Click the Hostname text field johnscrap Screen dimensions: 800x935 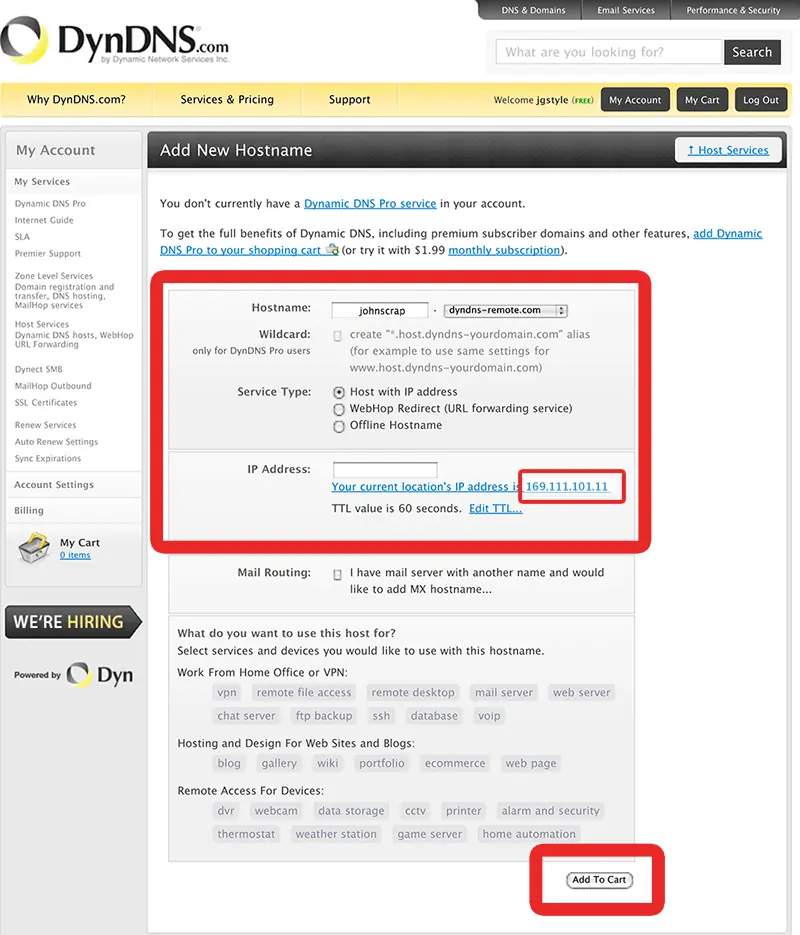coord(380,310)
